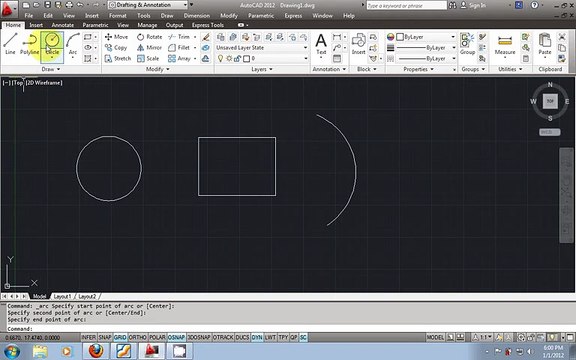
Task: Switch to the Express Tools ribbon tab
Action: [208, 25]
